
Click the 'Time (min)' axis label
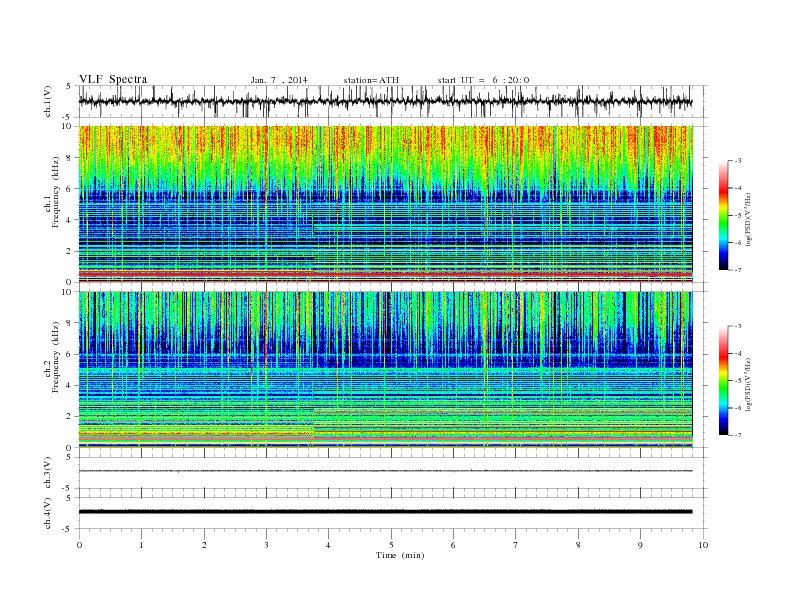tap(400, 555)
